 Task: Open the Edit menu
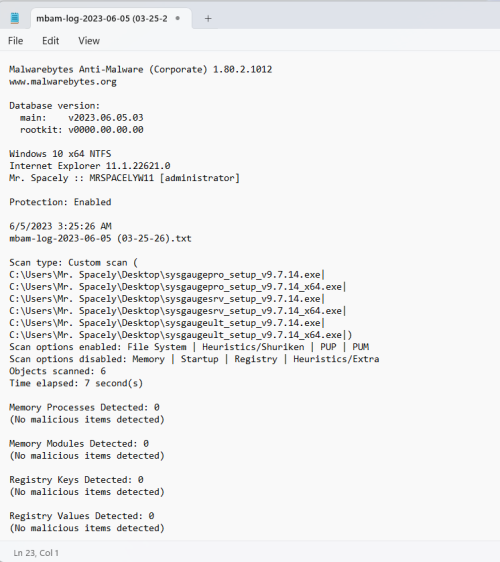point(51,41)
